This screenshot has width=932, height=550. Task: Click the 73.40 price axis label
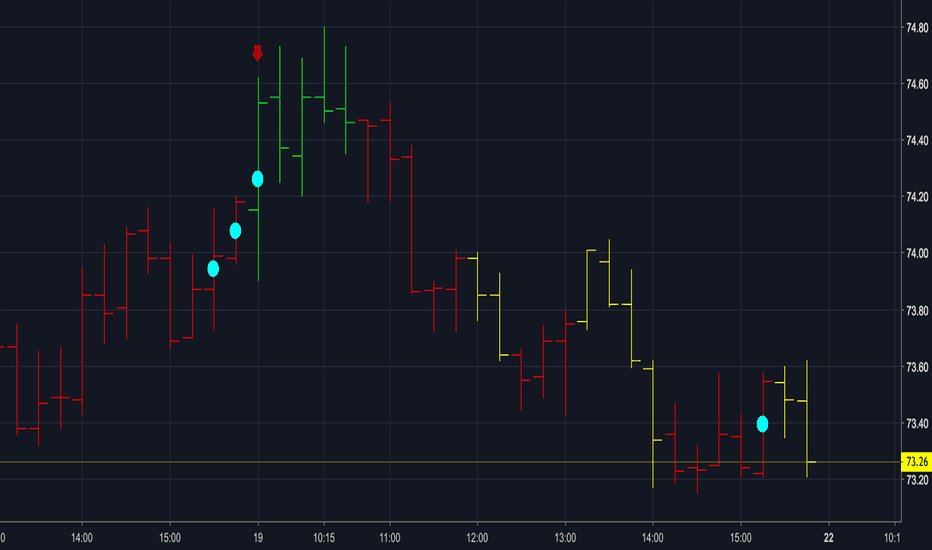tap(917, 424)
